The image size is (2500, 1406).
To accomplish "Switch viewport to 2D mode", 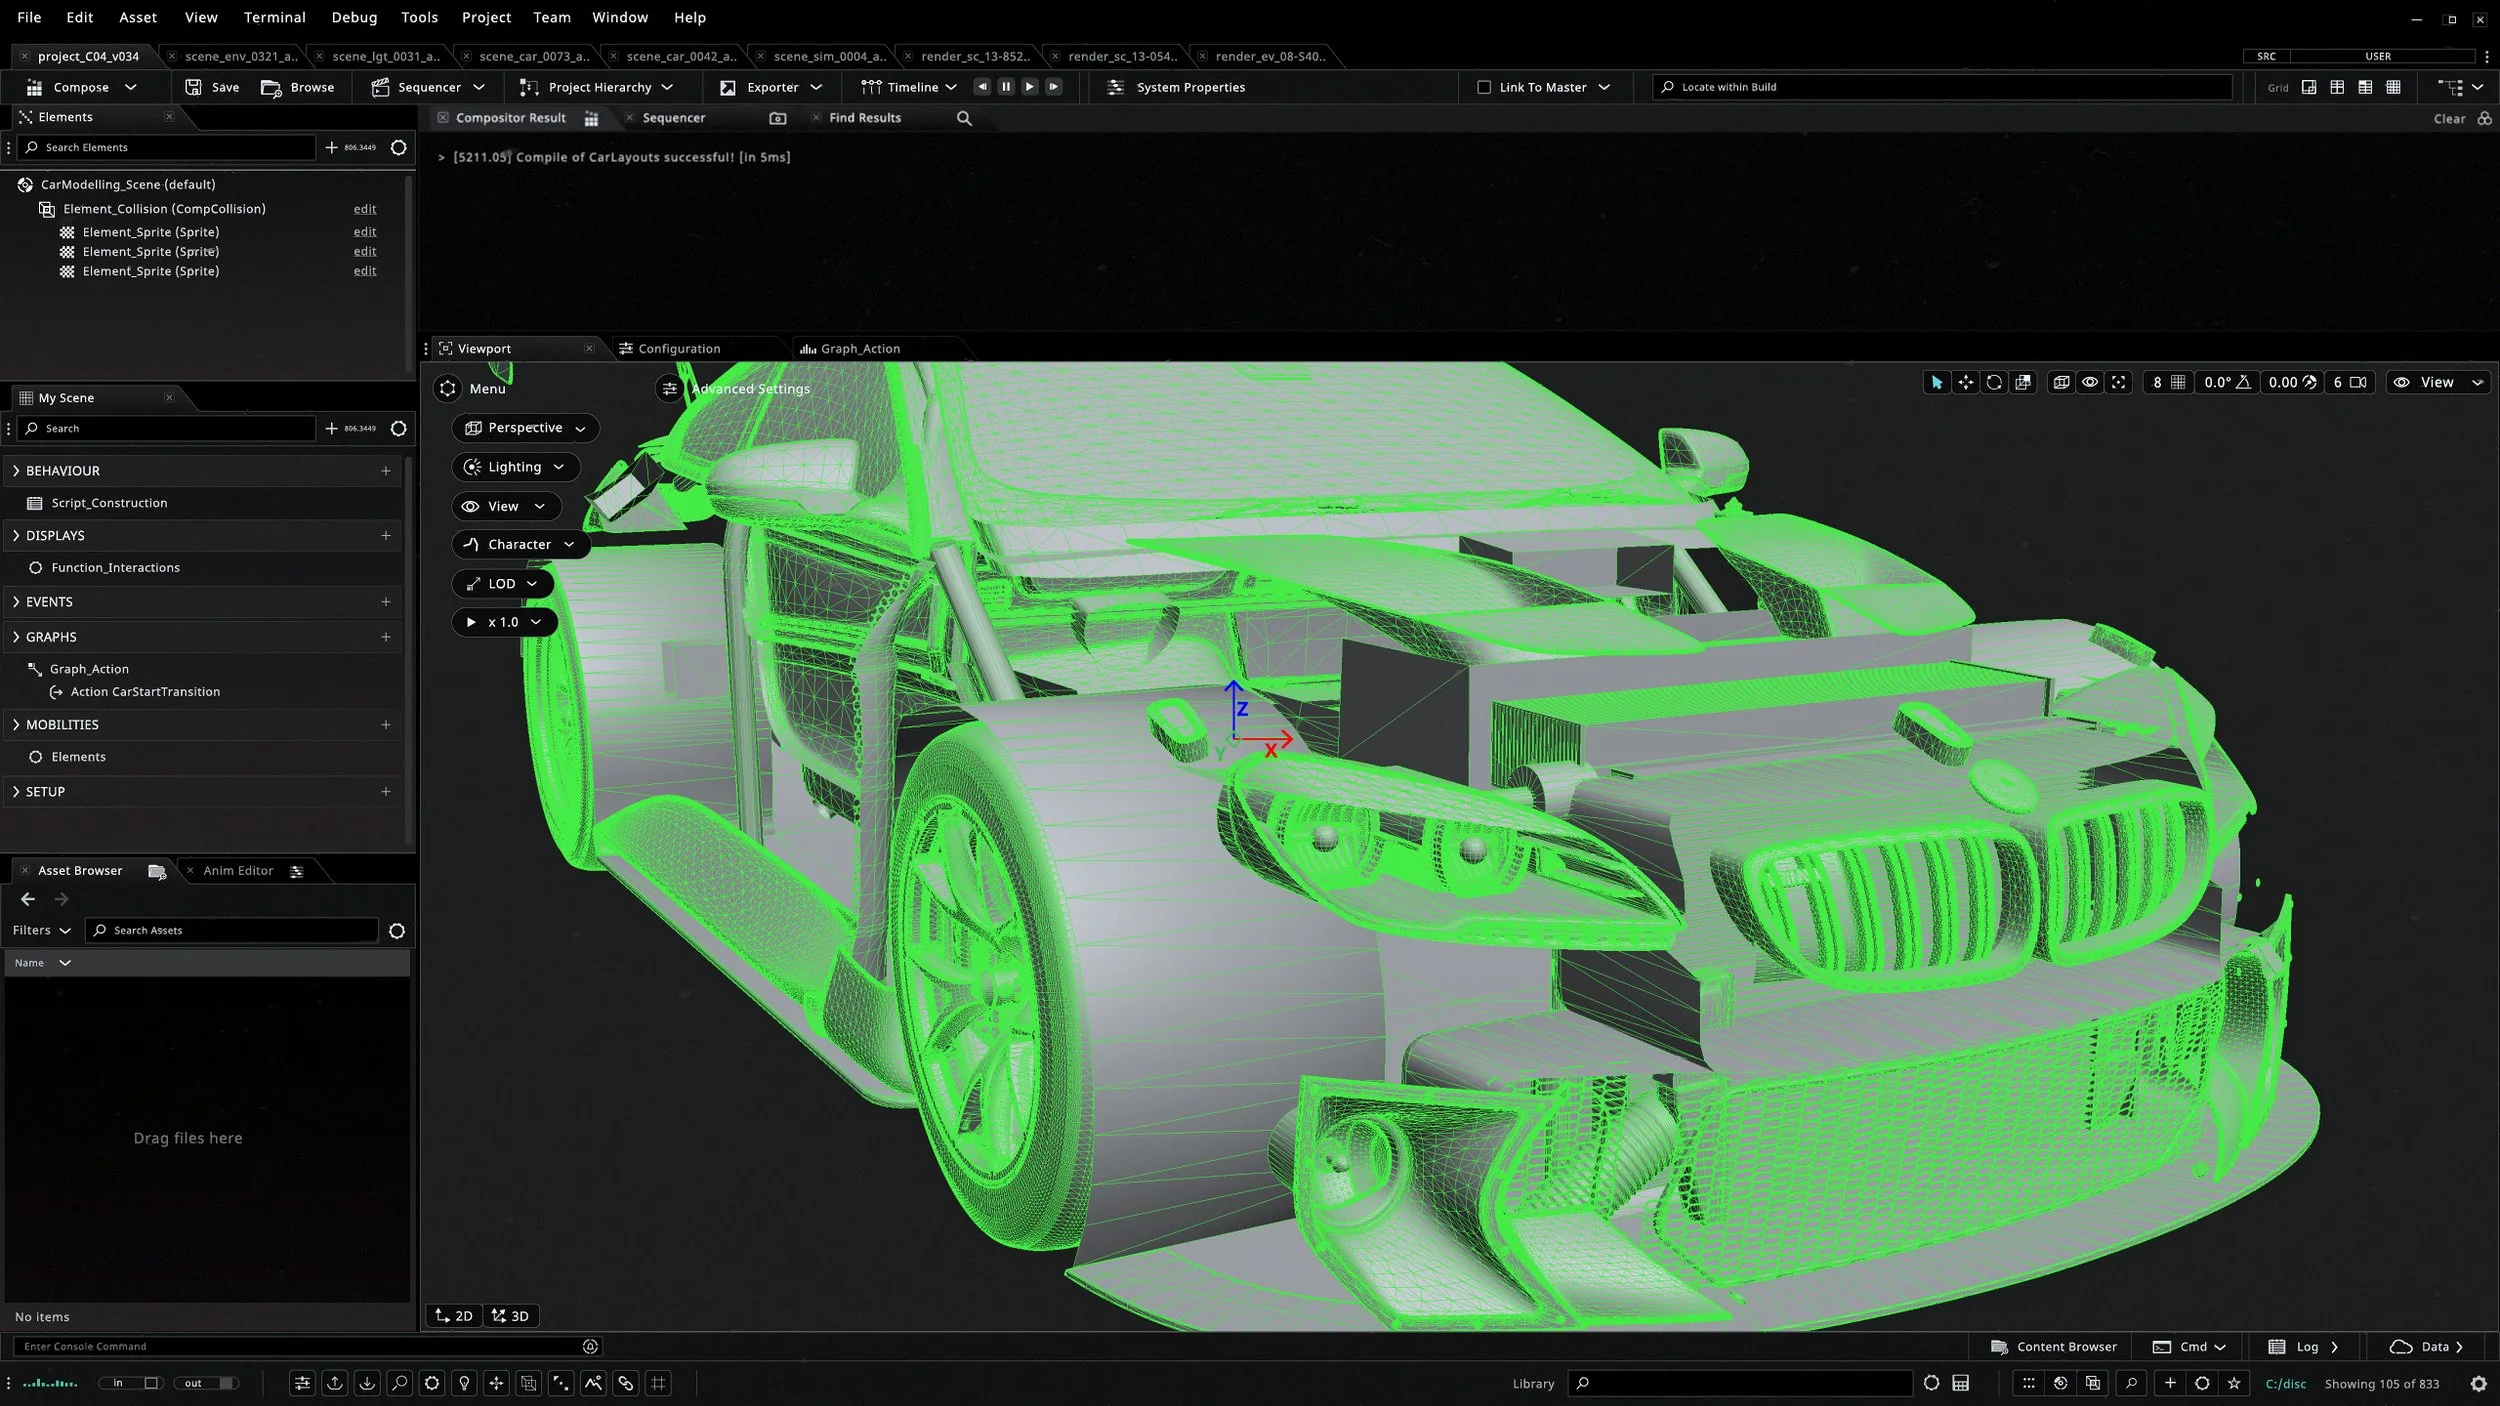I will 454,1315.
